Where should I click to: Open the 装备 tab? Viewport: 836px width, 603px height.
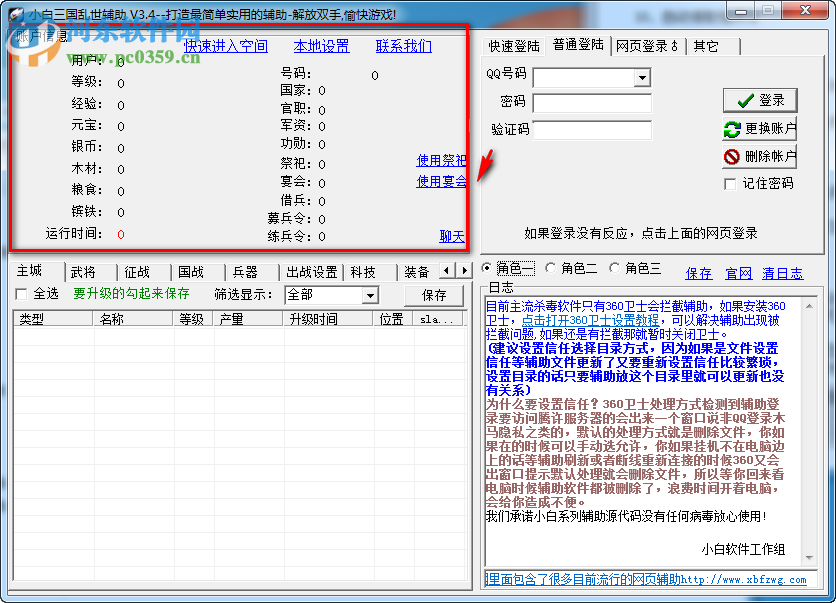tap(418, 272)
